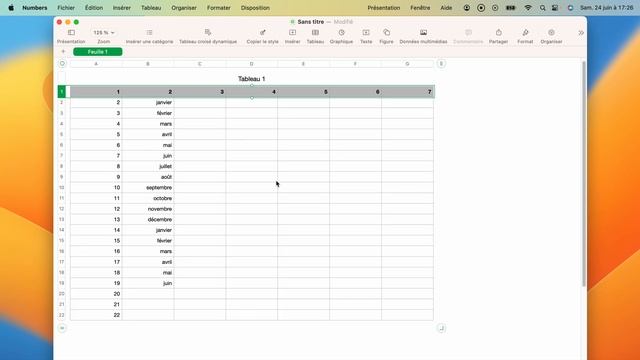Open the Édition menu
The width and height of the screenshot is (640, 360).
94,8
